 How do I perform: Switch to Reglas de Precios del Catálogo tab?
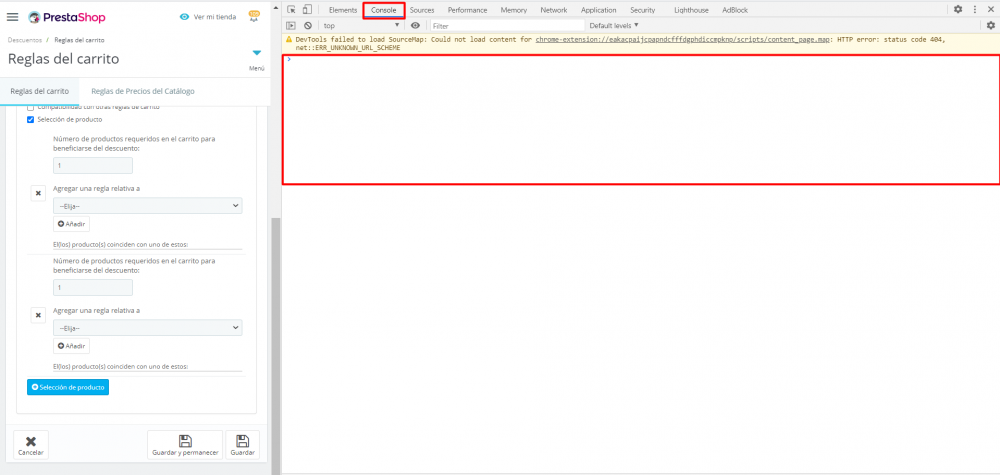point(143,91)
